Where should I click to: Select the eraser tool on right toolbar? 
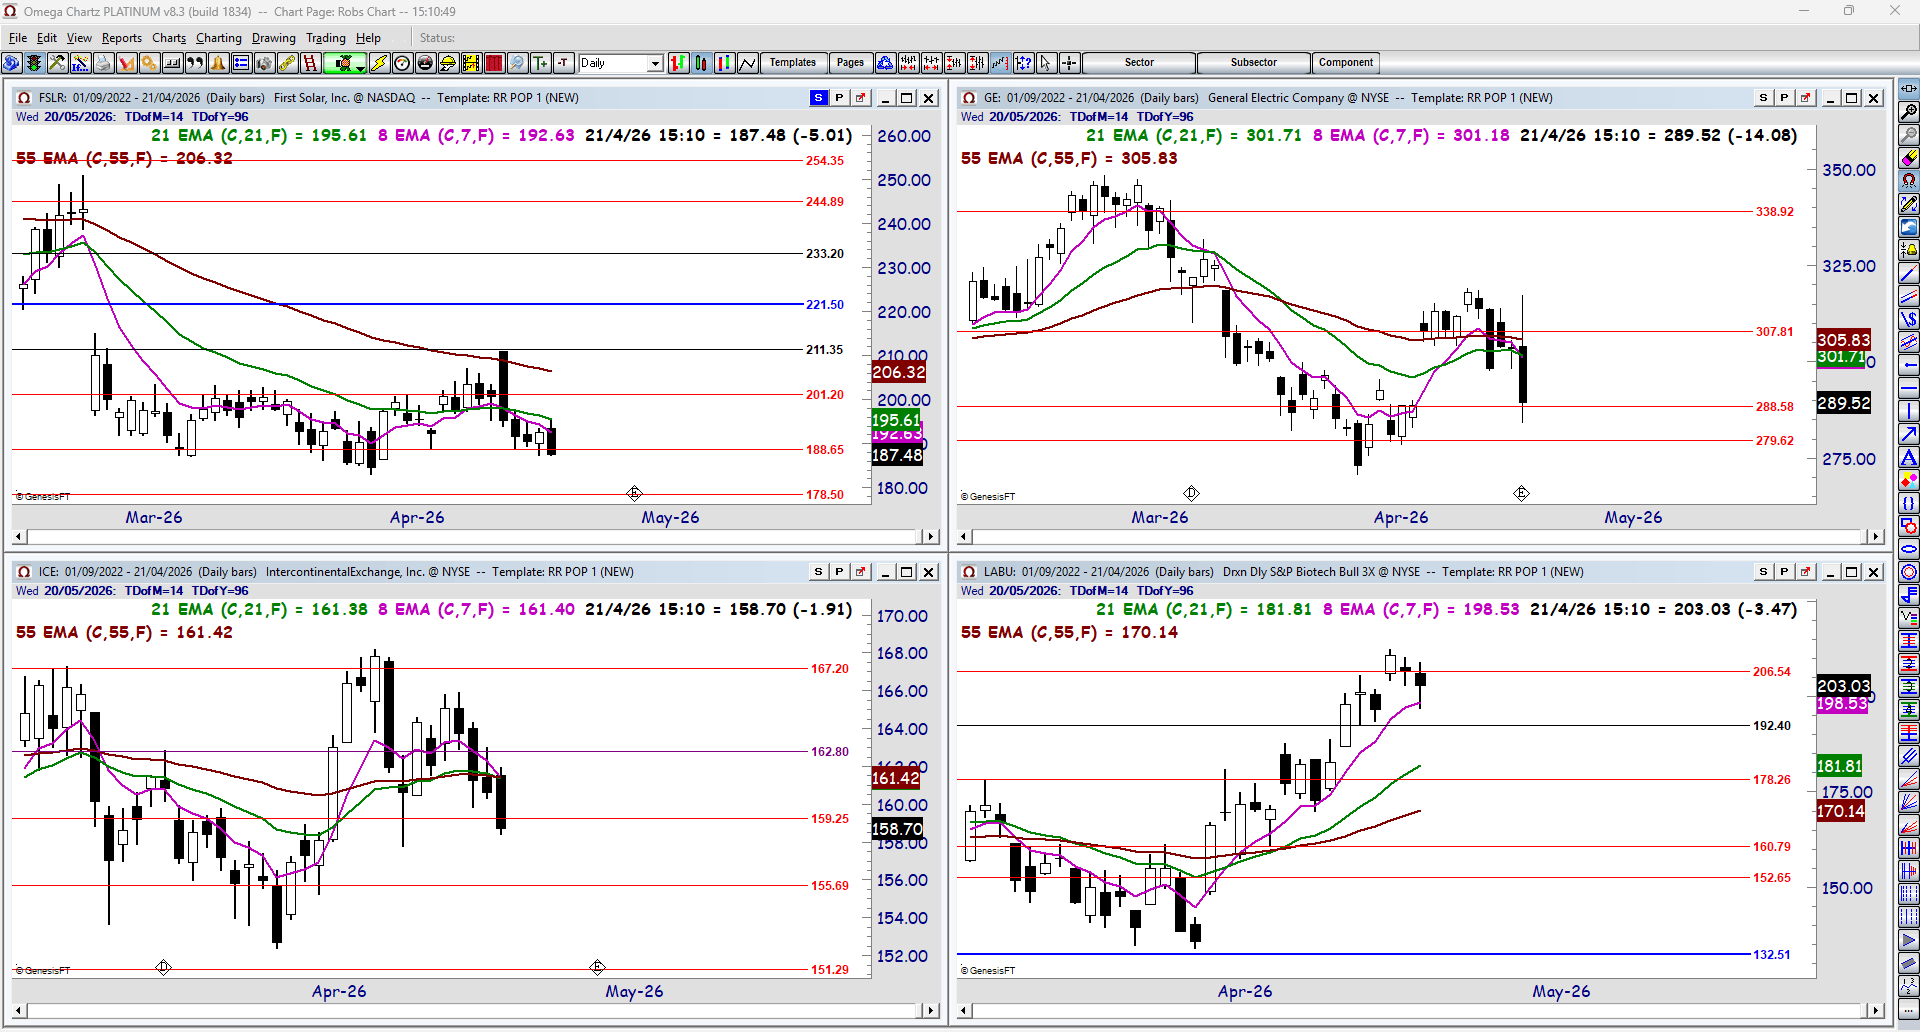[x=1909, y=158]
